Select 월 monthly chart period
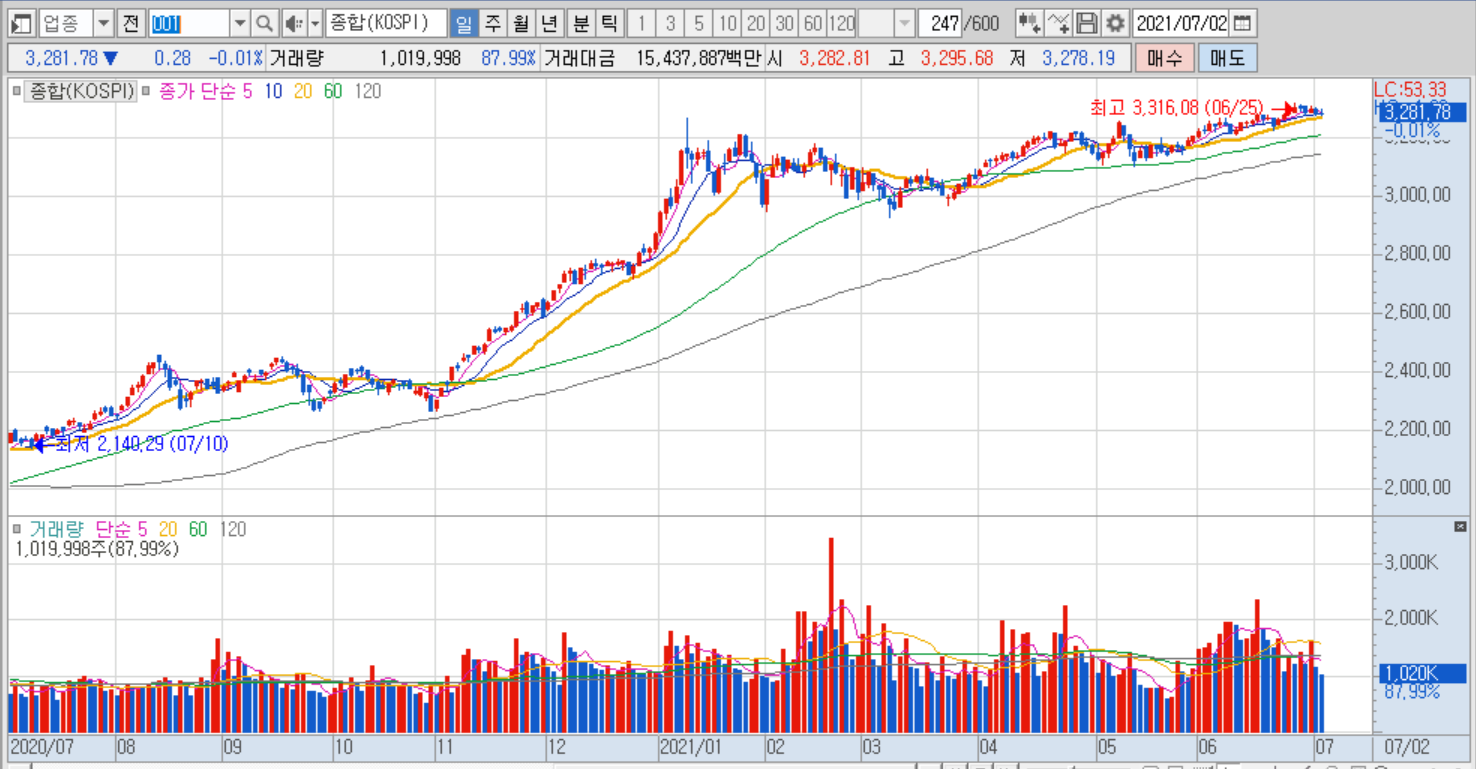Image resolution: width=1476 pixels, height=769 pixels. [521, 23]
